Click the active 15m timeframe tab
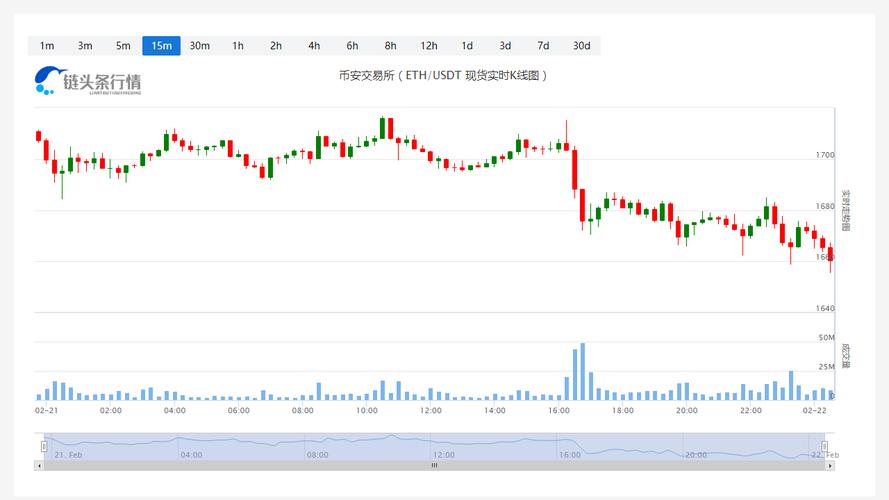 (161, 45)
